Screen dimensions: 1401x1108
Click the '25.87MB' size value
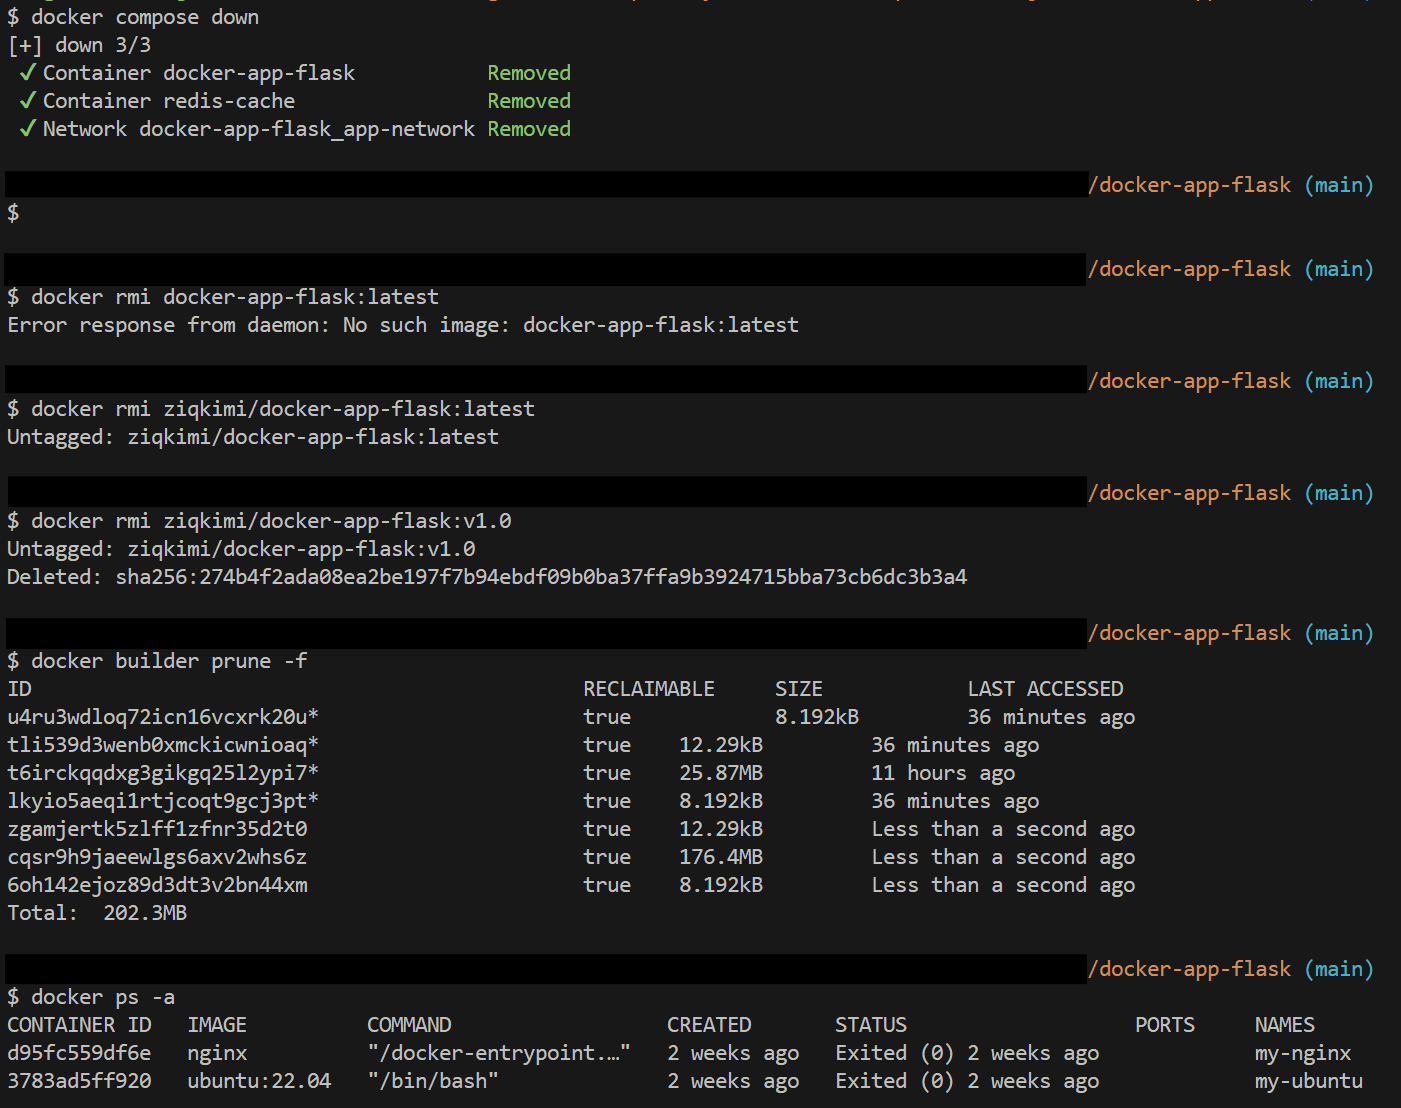tap(721, 773)
